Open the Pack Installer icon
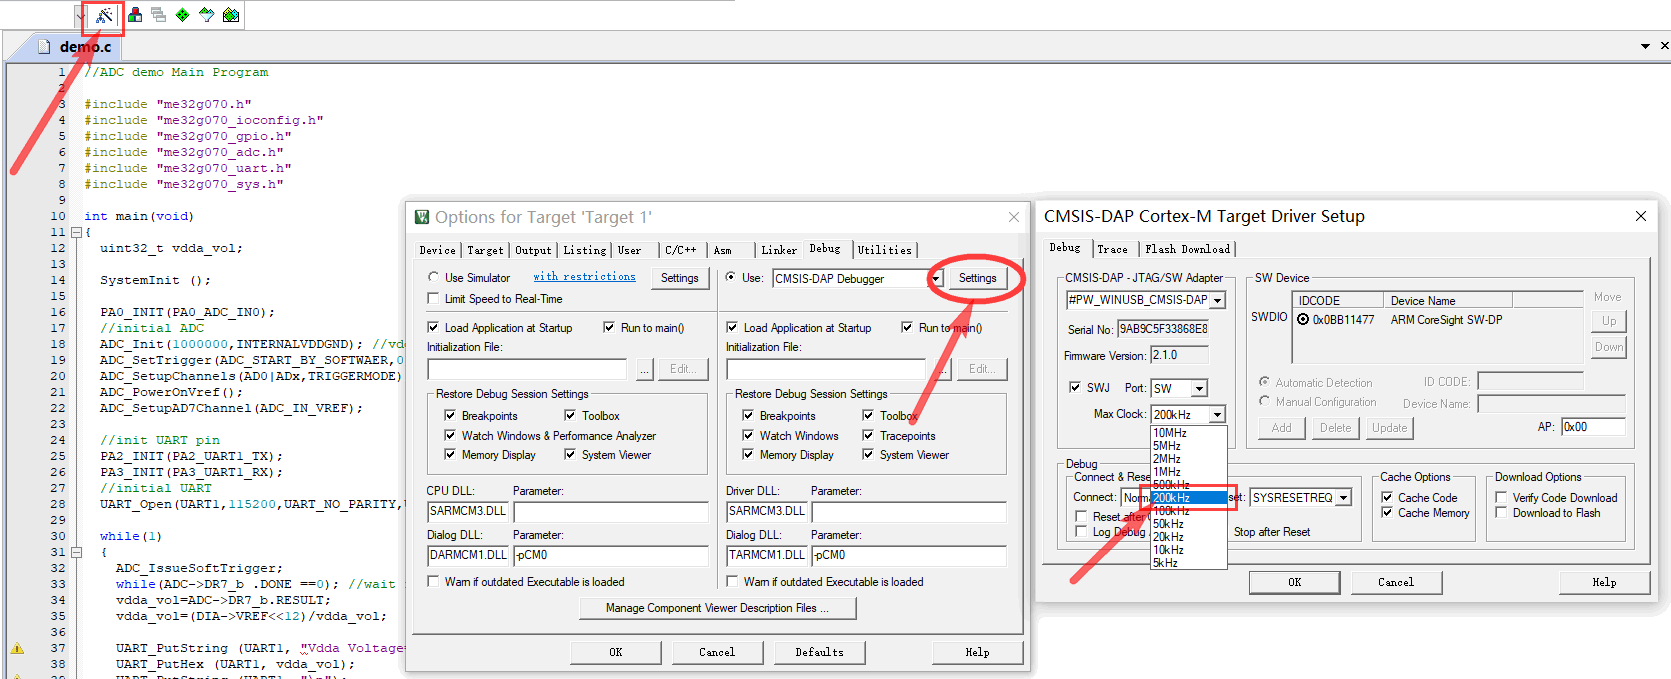This screenshot has height=679, width=1671. pyautogui.click(x=231, y=15)
